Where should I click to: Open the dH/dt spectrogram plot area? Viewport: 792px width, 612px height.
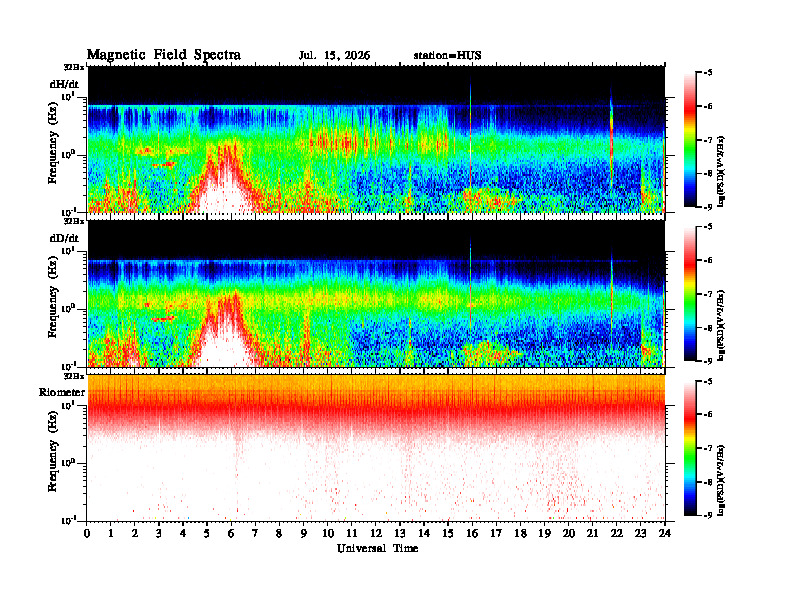[376, 139]
